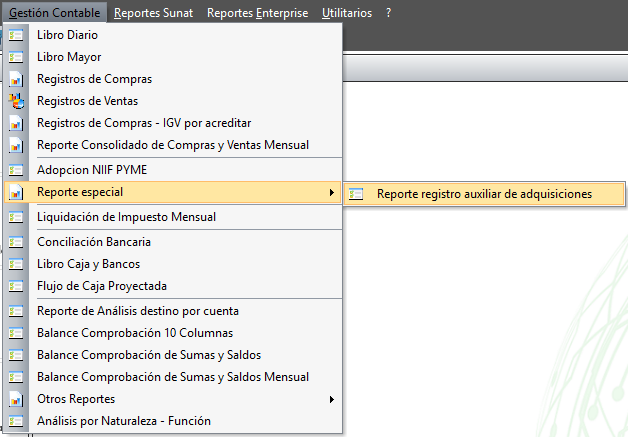The image size is (628, 437).
Task: Click the Libro Caja y Bancos icon
Action: pyautogui.click(x=16, y=264)
